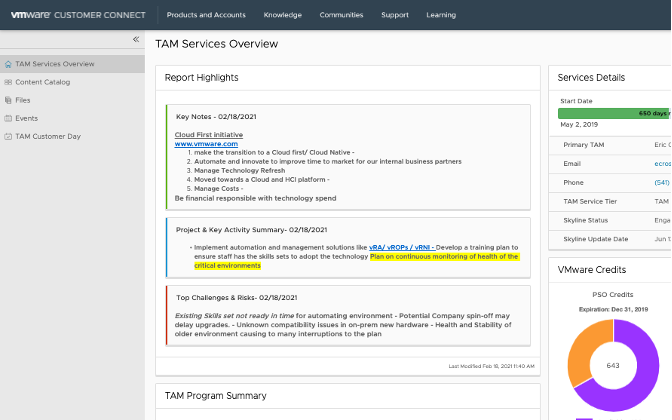Click the VMware Credits heading
The height and width of the screenshot is (420, 672).
[592, 270]
